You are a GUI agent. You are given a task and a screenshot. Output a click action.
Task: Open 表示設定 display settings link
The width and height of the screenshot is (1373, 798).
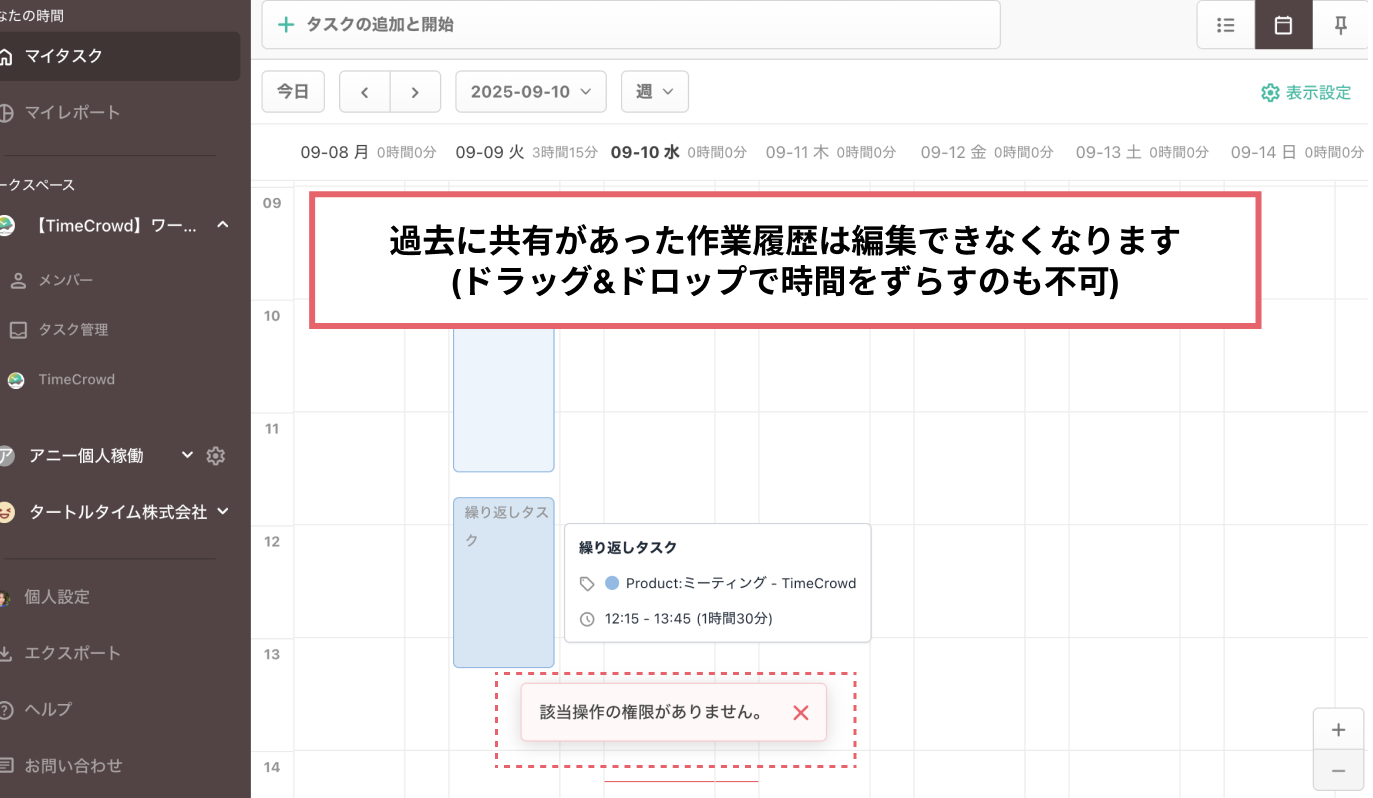tap(1306, 93)
